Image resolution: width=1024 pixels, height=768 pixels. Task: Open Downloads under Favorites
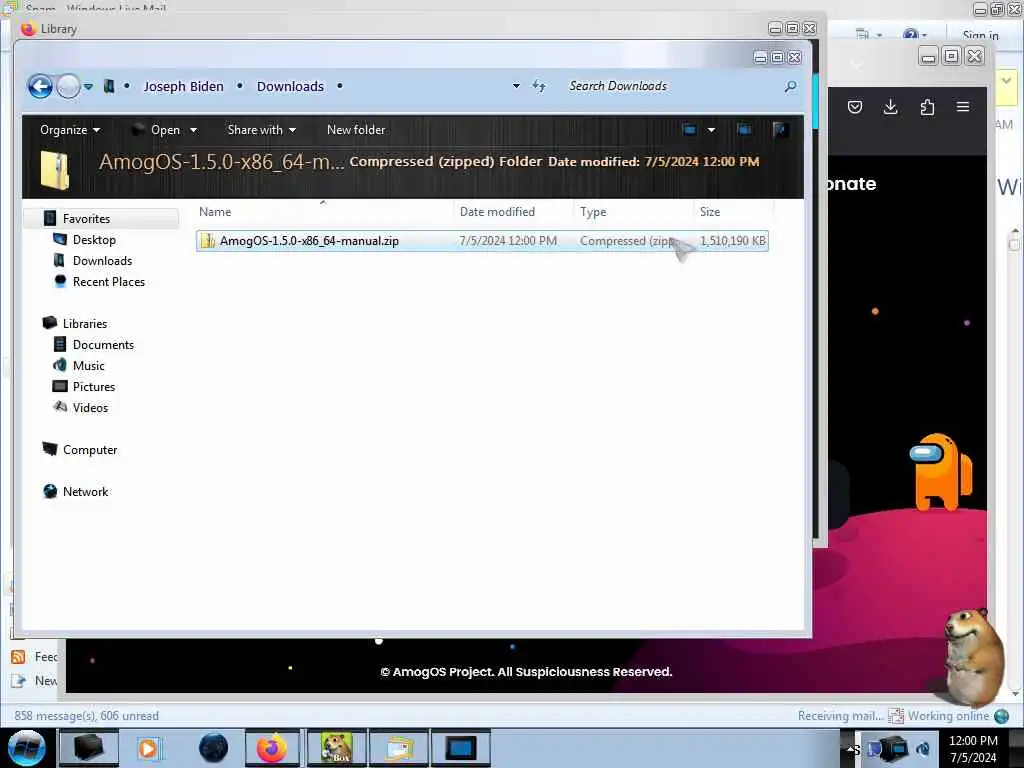(x=102, y=261)
